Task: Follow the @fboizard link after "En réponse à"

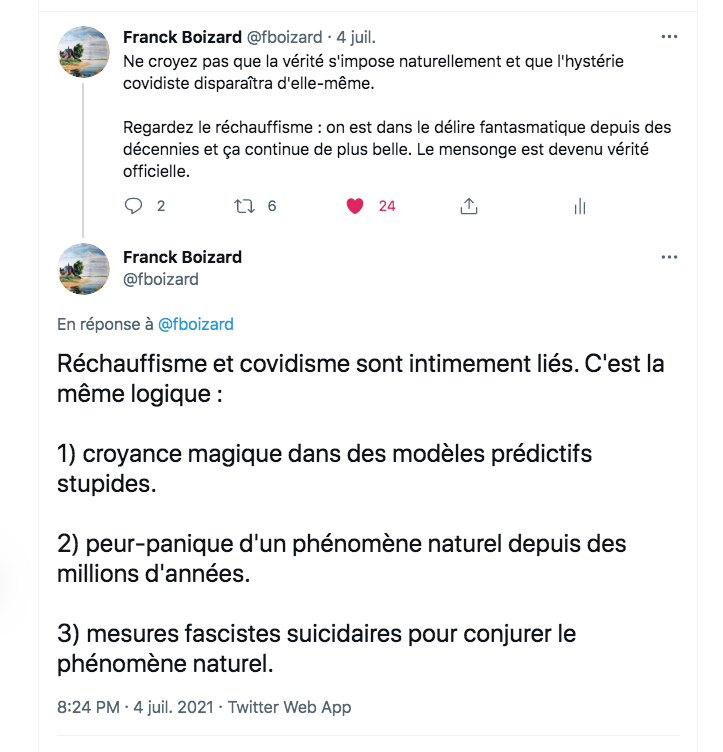Action: (196, 324)
